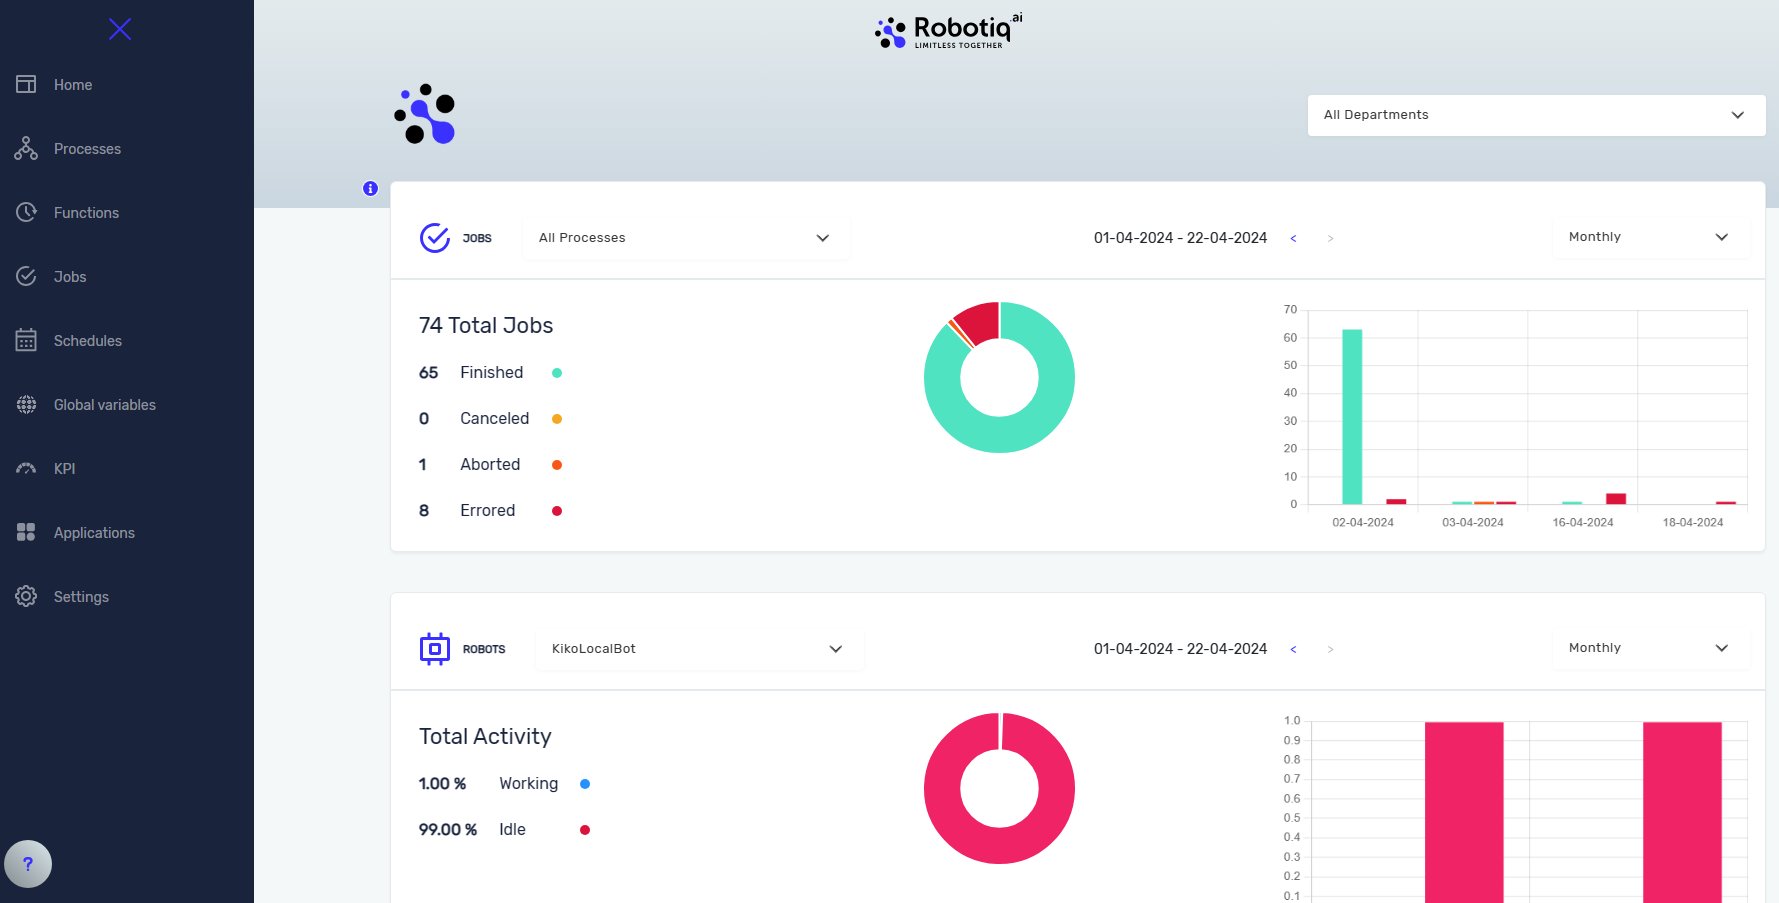The image size is (1779, 903).
Task: Click the Robots panel chip icon
Action: (x=435, y=649)
